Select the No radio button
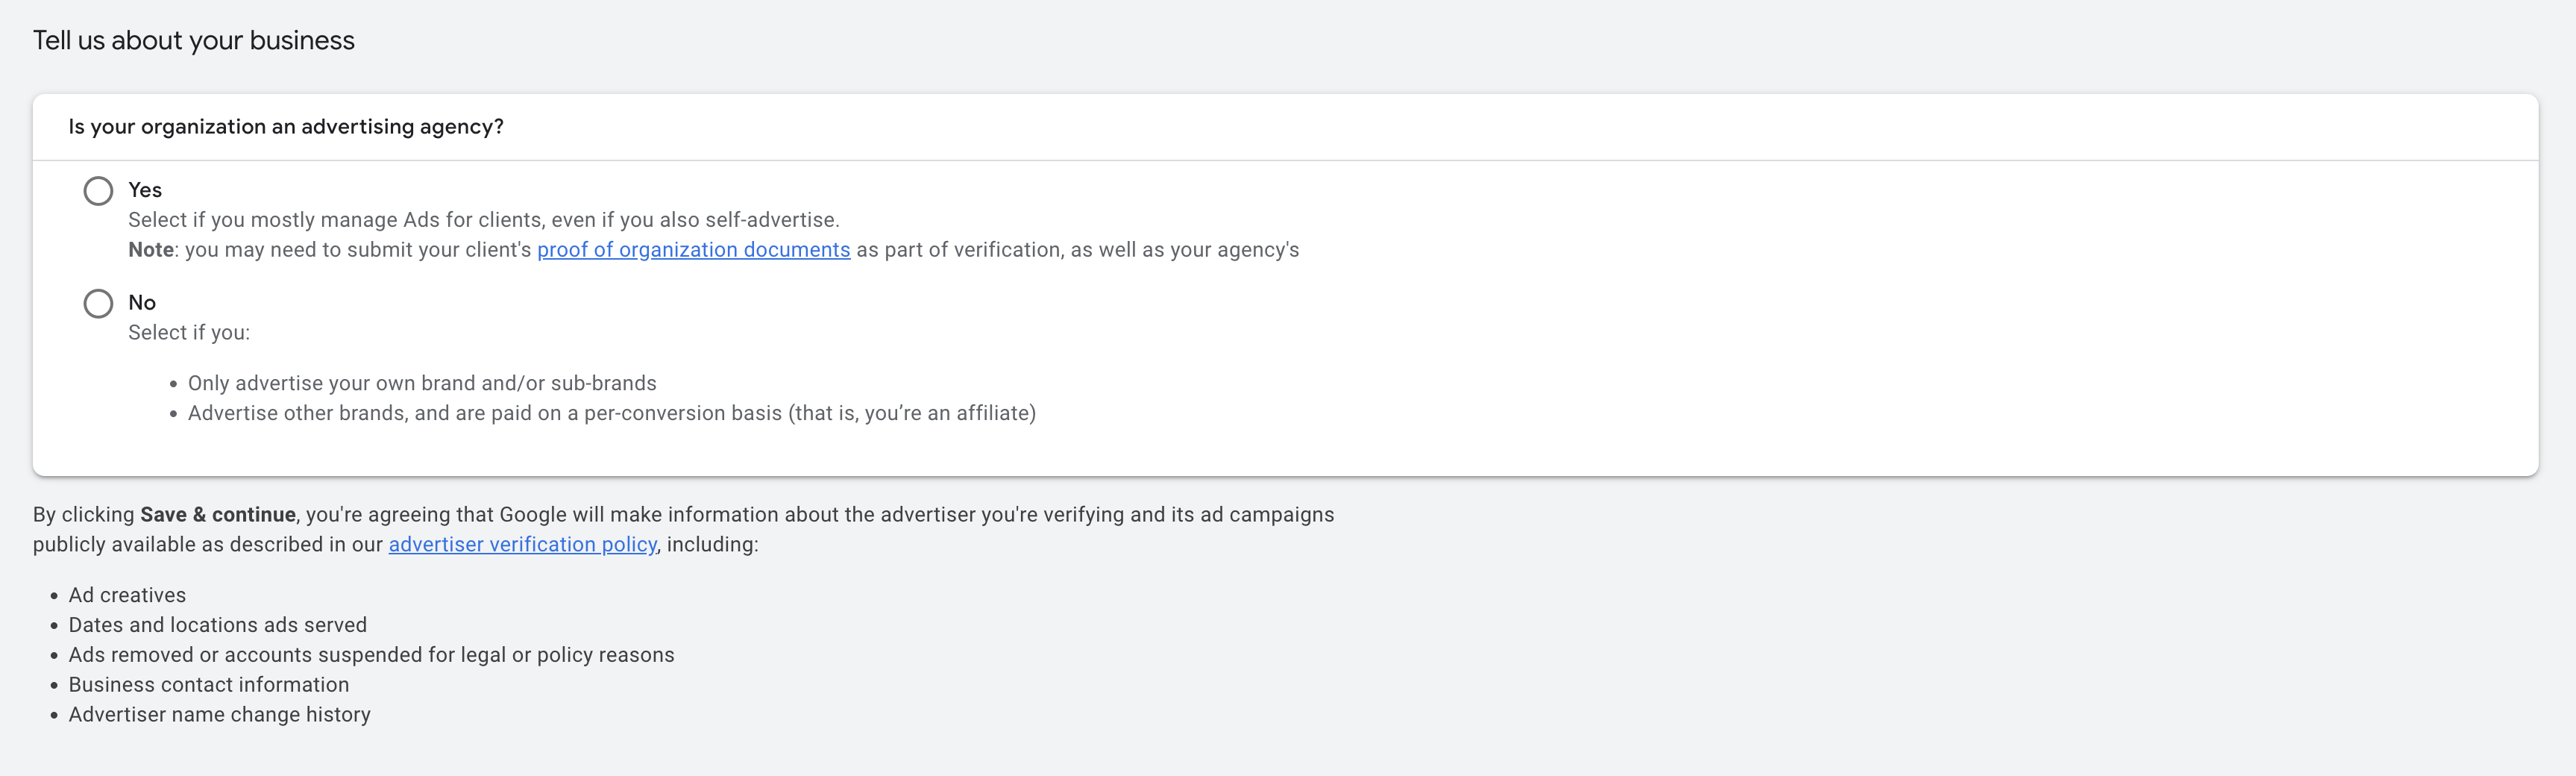Screen dimensions: 2576x776 point(98,303)
